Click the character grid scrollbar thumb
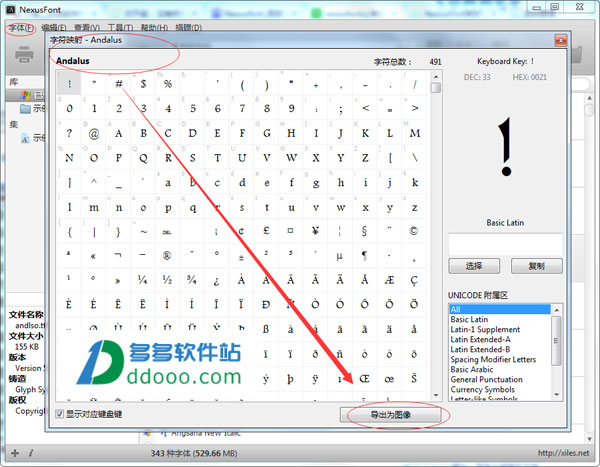Image resolution: width=600 pixels, height=467 pixels. (x=436, y=88)
